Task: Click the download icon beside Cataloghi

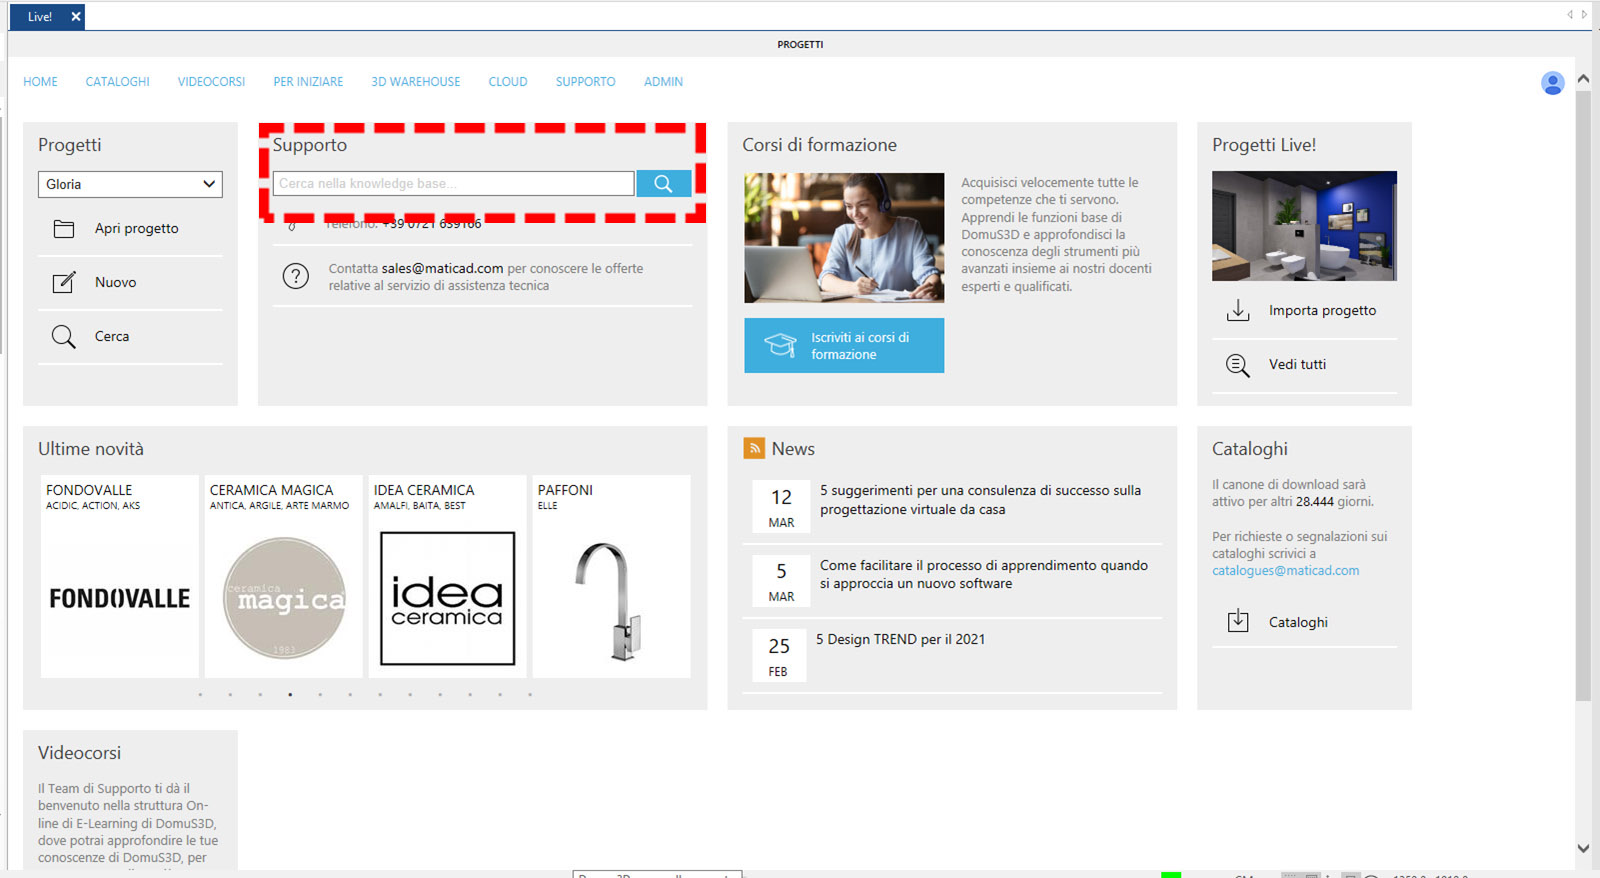Action: 1238,621
